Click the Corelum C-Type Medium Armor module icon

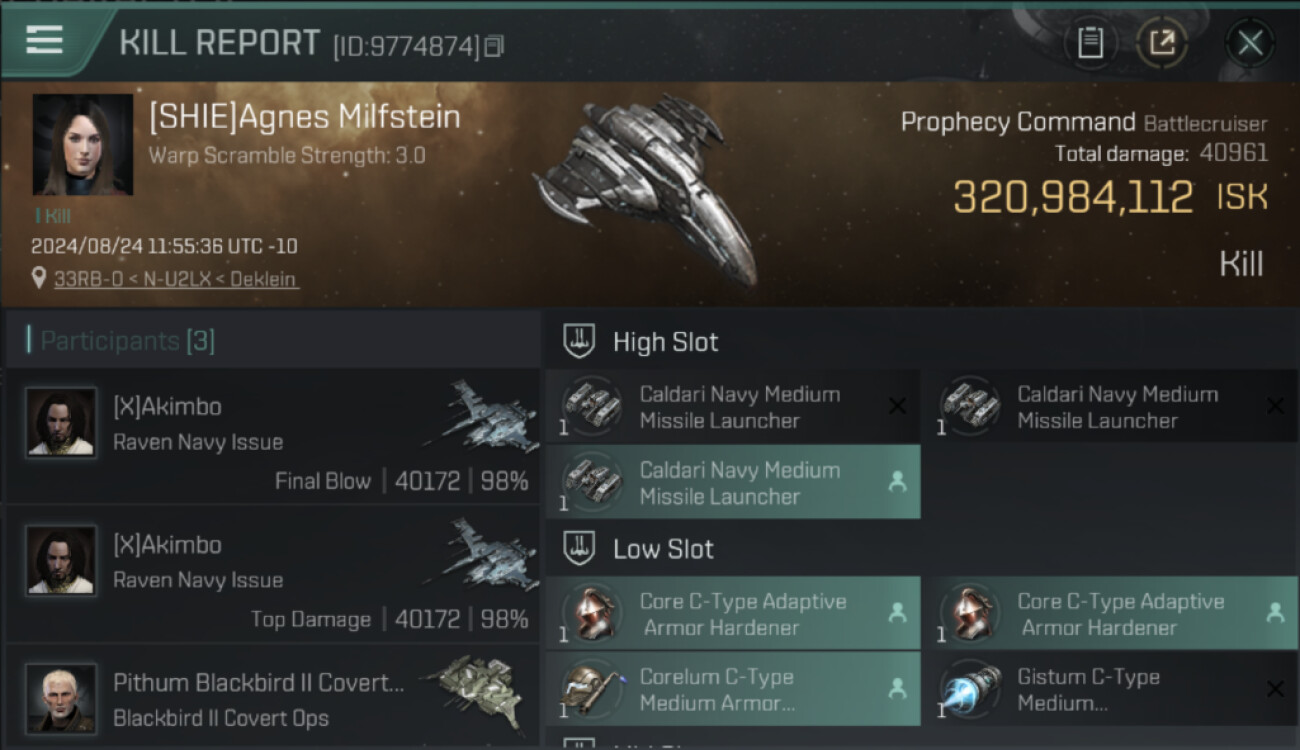coord(592,689)
